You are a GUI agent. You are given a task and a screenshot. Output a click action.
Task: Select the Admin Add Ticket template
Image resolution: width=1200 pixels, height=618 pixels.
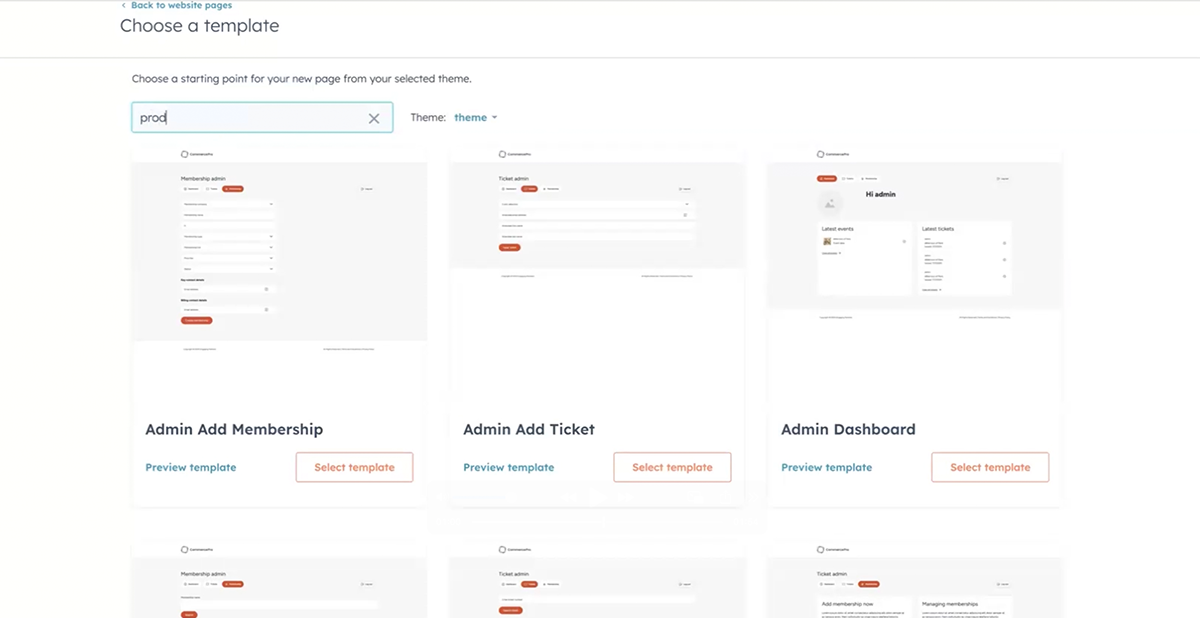click(x=672, y=467)
